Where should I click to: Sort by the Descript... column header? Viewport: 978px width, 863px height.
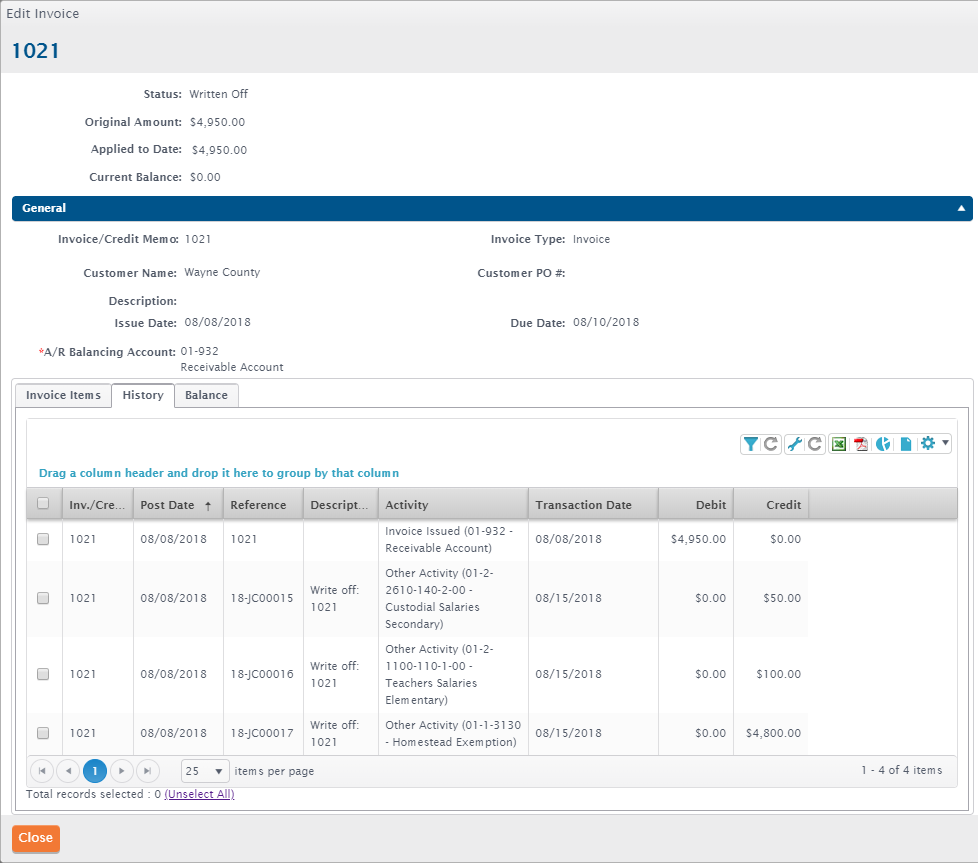[339, 505]
